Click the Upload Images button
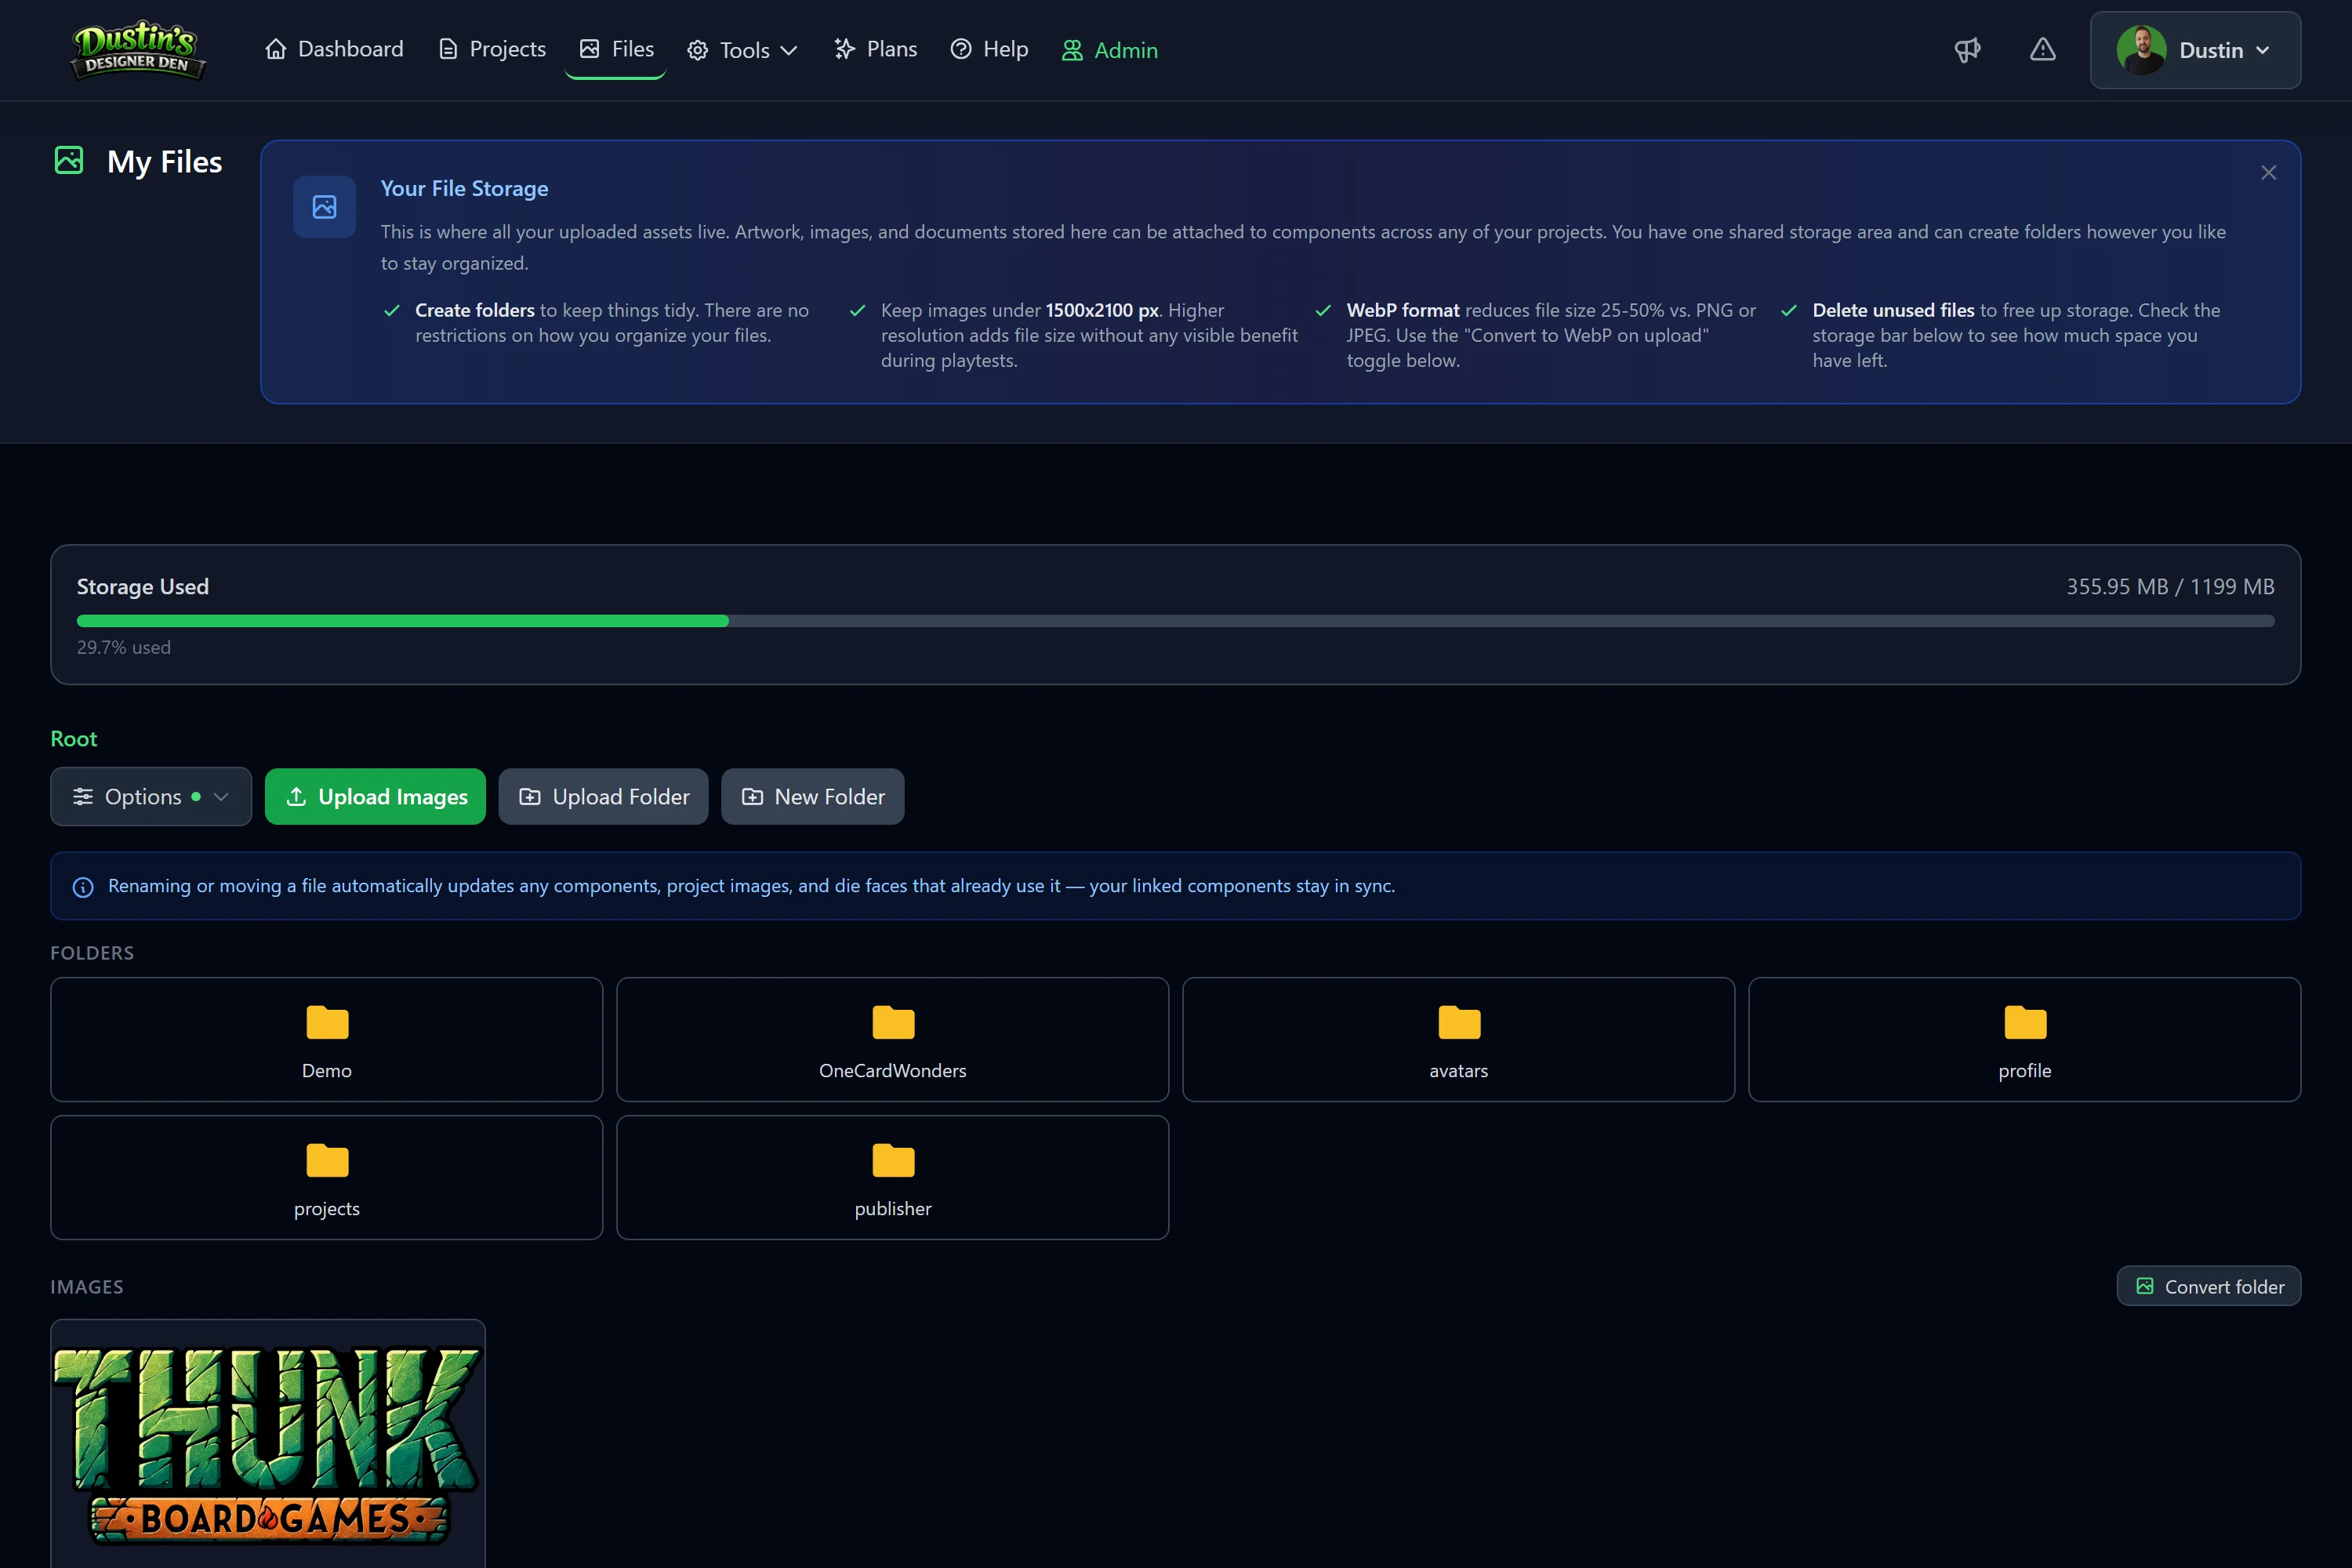The width and height of the screenshot is (2352, 1568). pos(375,796)
